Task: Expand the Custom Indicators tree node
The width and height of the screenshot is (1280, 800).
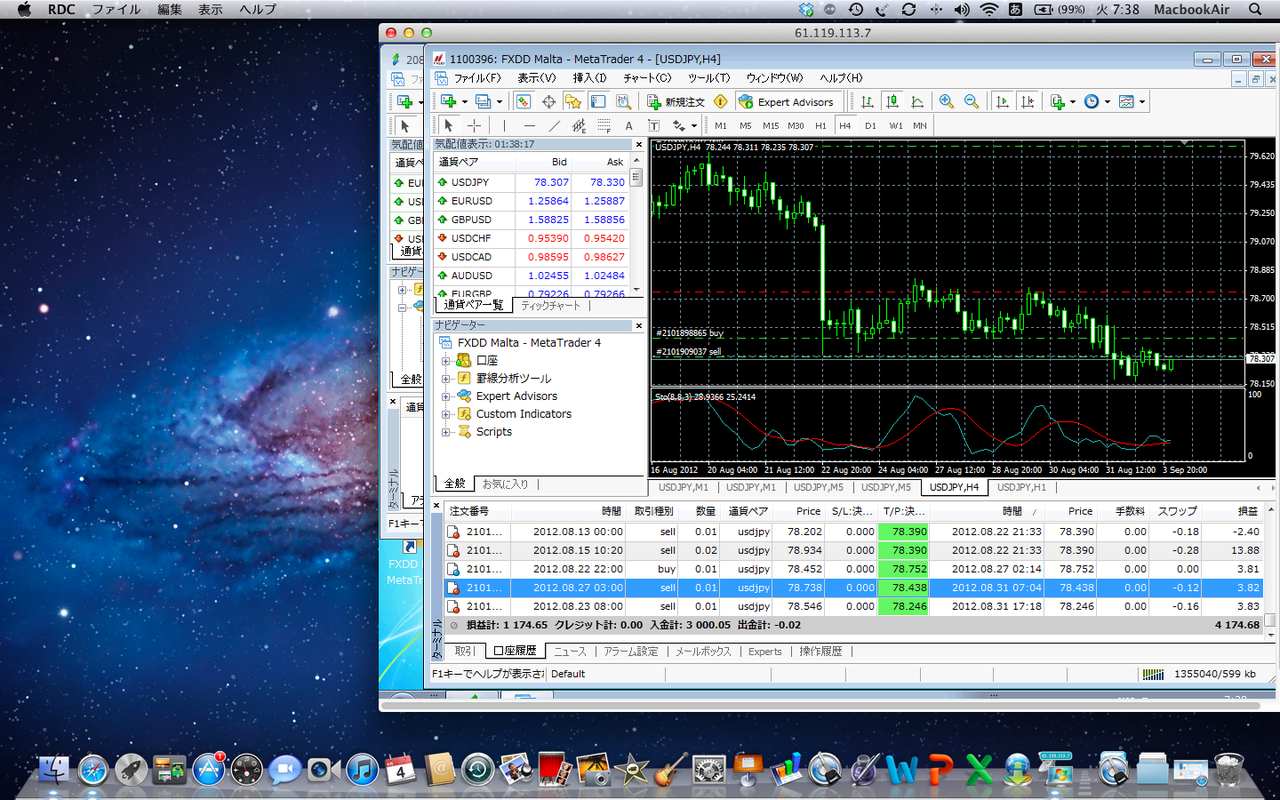Action: (446, 414)
